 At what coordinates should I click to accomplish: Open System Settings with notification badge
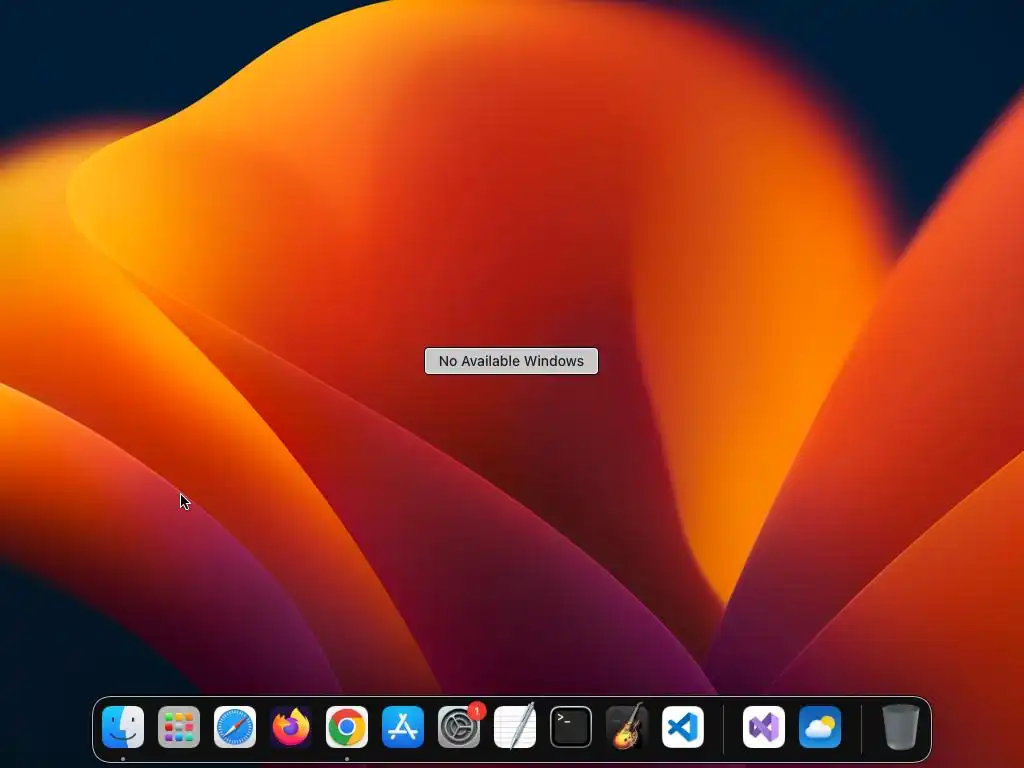tap(459, 727)
